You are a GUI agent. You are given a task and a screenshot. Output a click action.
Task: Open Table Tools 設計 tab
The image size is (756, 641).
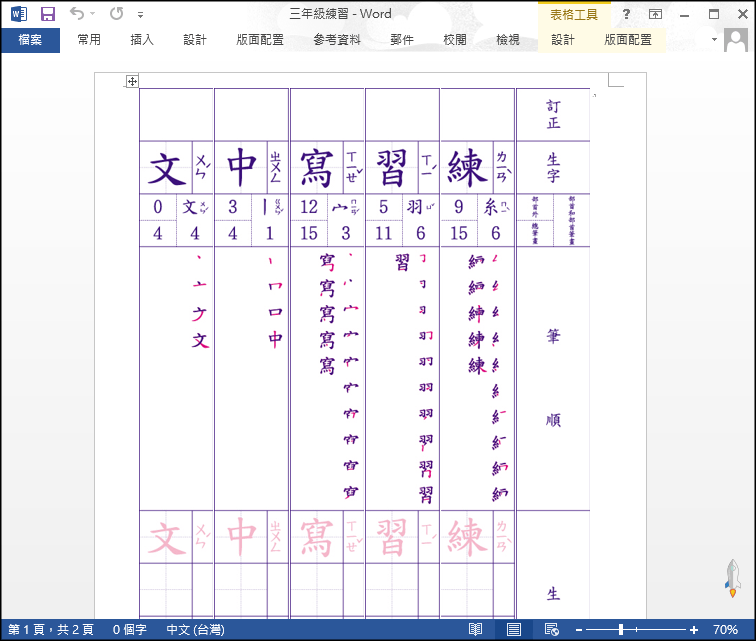pyautogui.click(x=563, y=40)
